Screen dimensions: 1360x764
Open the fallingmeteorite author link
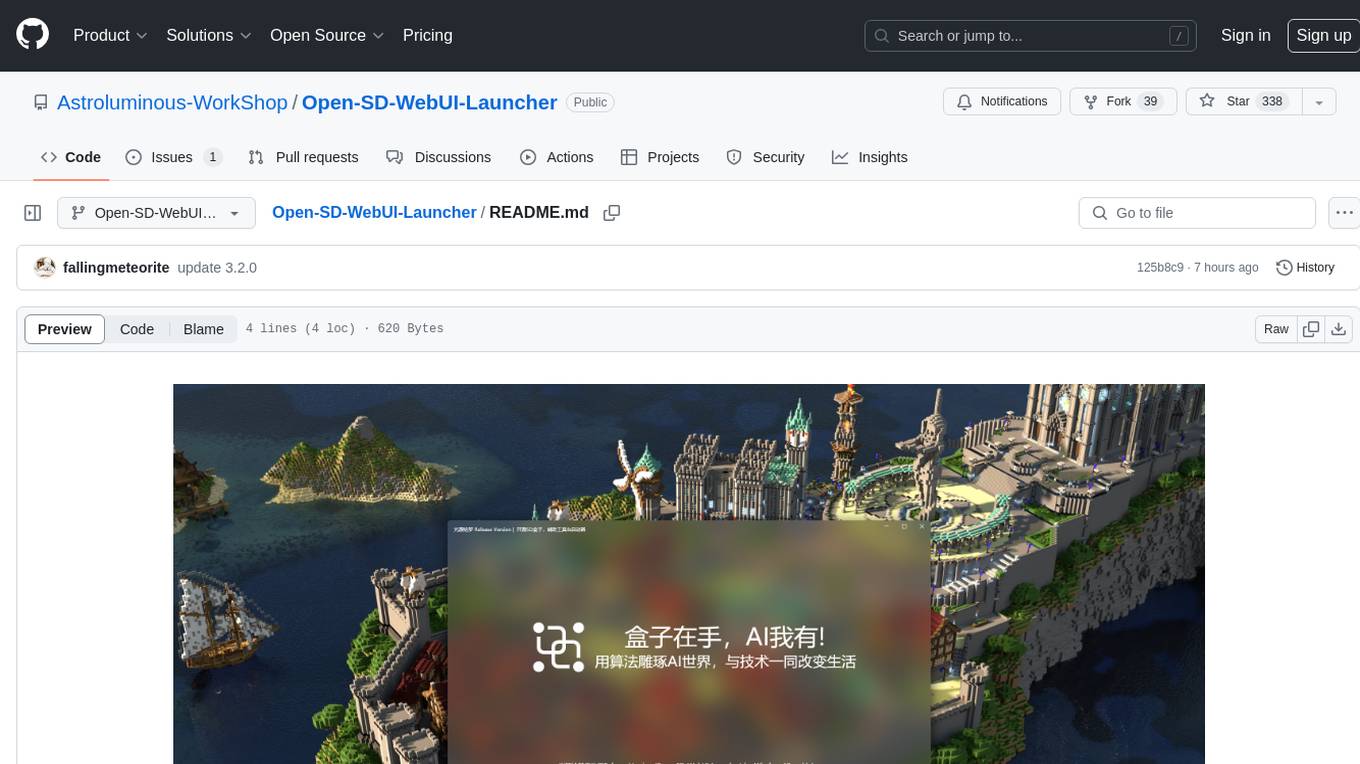[116, 267]
